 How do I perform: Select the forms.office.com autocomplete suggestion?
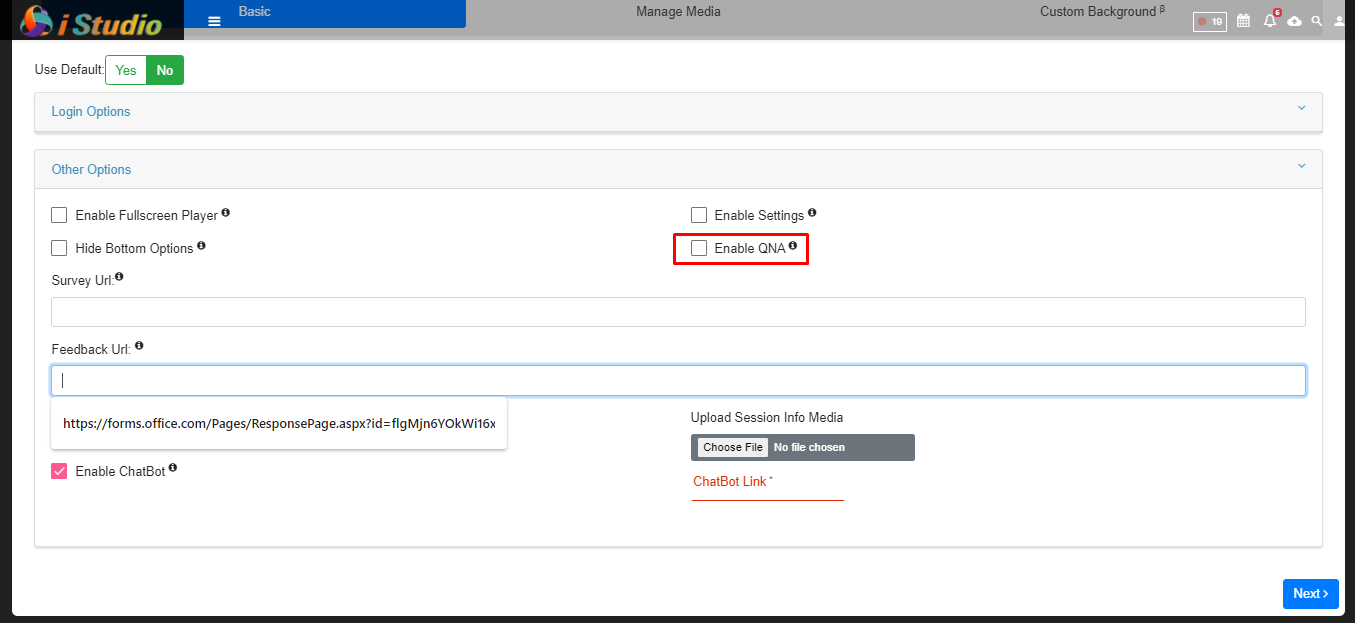point(279,423)
